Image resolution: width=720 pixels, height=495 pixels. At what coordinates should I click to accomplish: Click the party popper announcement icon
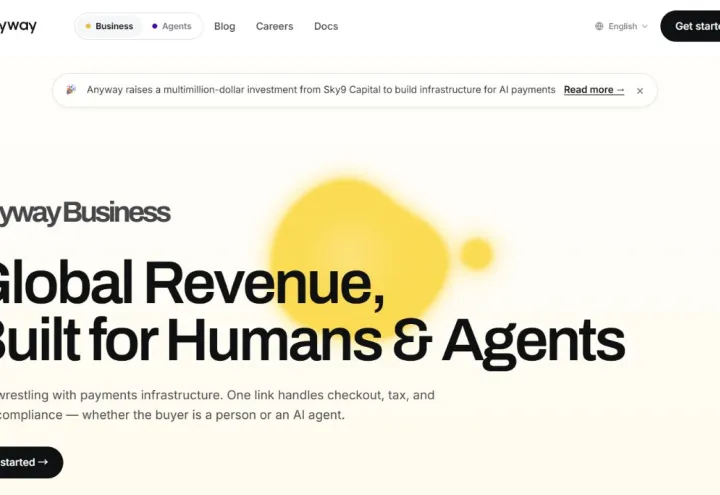click(71, 90)
